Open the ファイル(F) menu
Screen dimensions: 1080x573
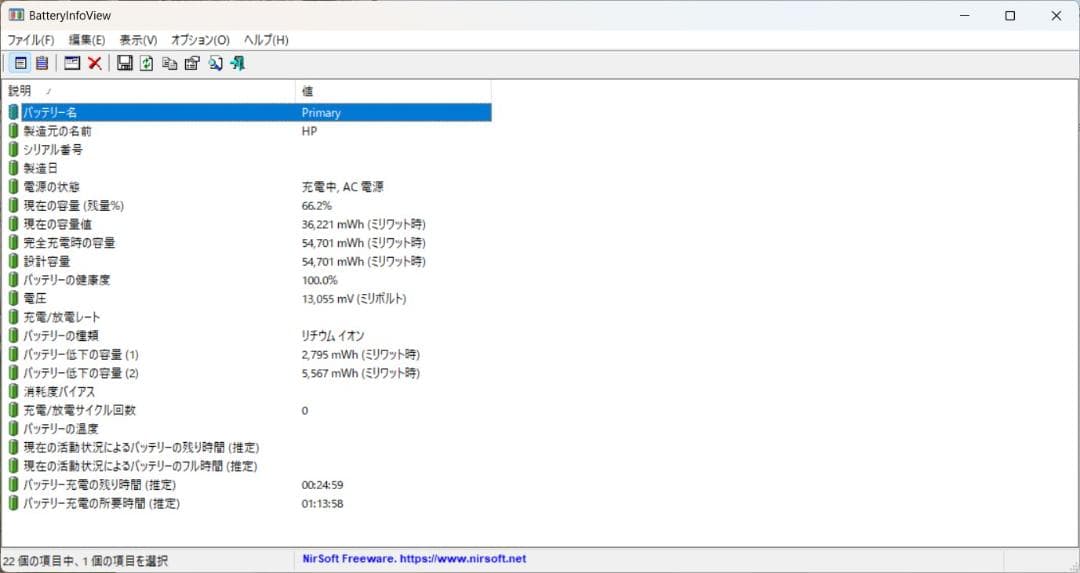31,40
